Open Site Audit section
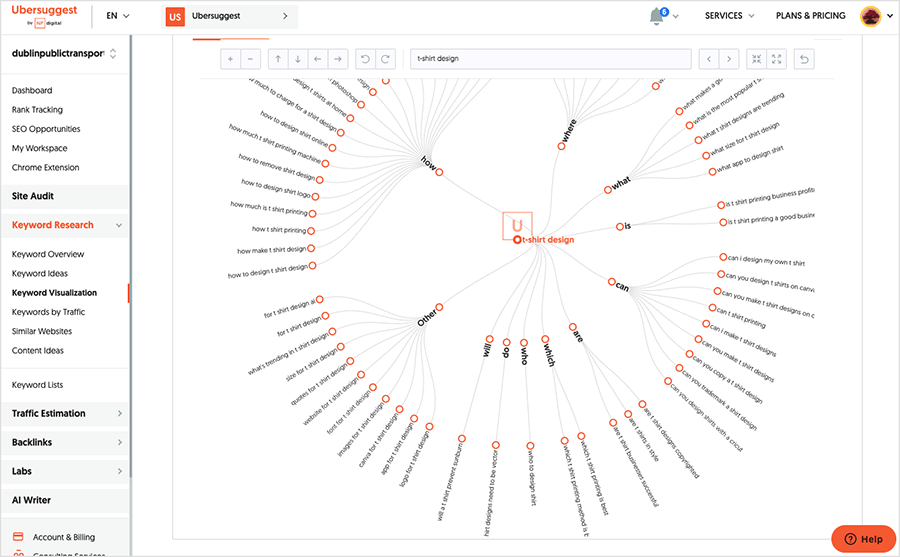 point(64,196)
